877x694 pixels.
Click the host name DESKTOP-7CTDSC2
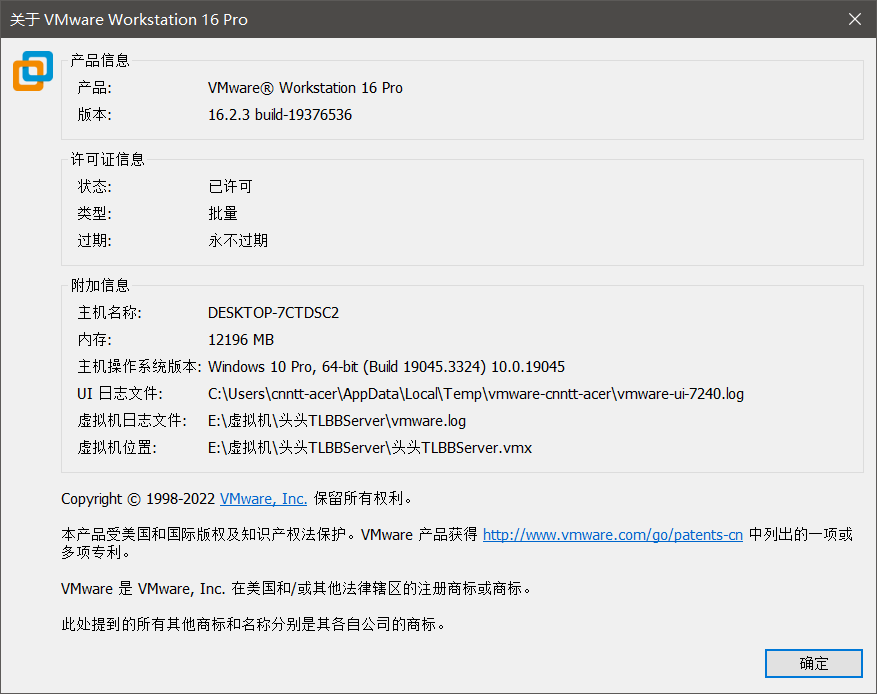pyautogui.click(x=274, y=313)
